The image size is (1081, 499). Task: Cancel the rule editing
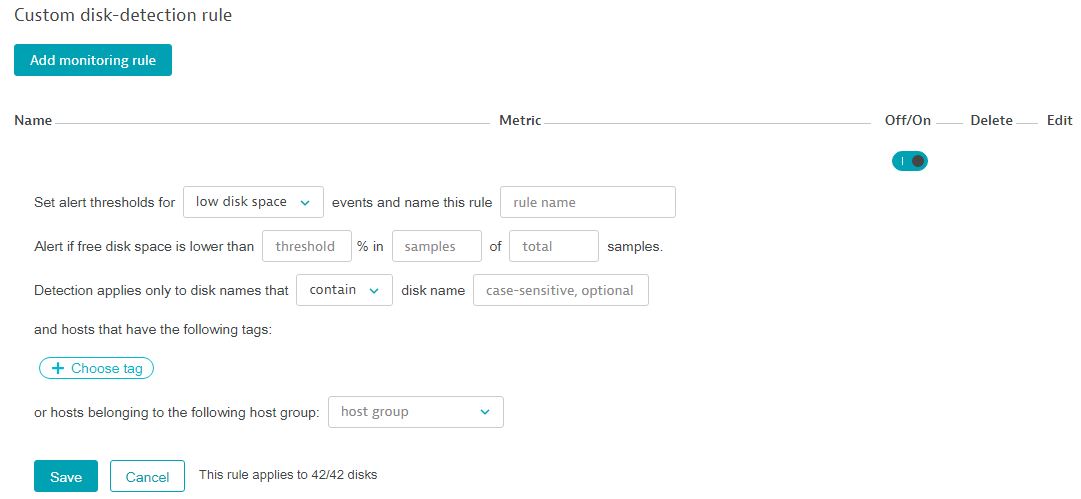coord(147,477)
